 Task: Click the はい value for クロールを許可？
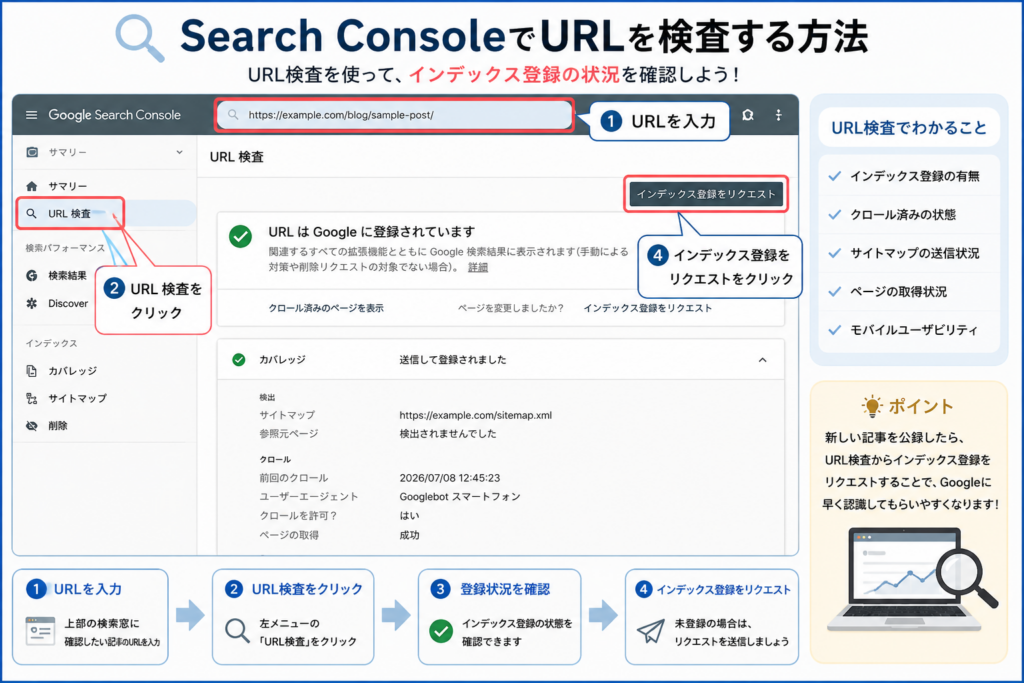409,516
